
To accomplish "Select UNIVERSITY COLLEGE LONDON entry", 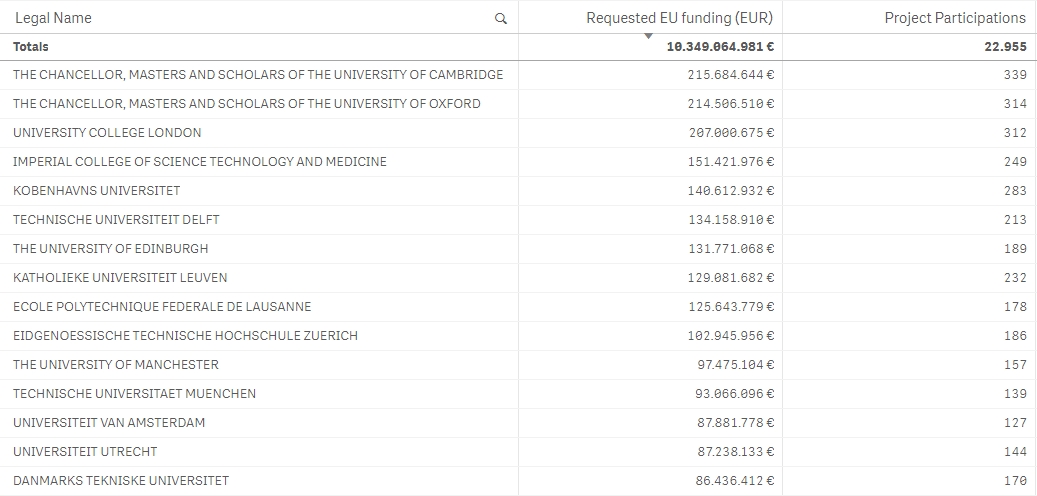I will click(x=107, y=133).
